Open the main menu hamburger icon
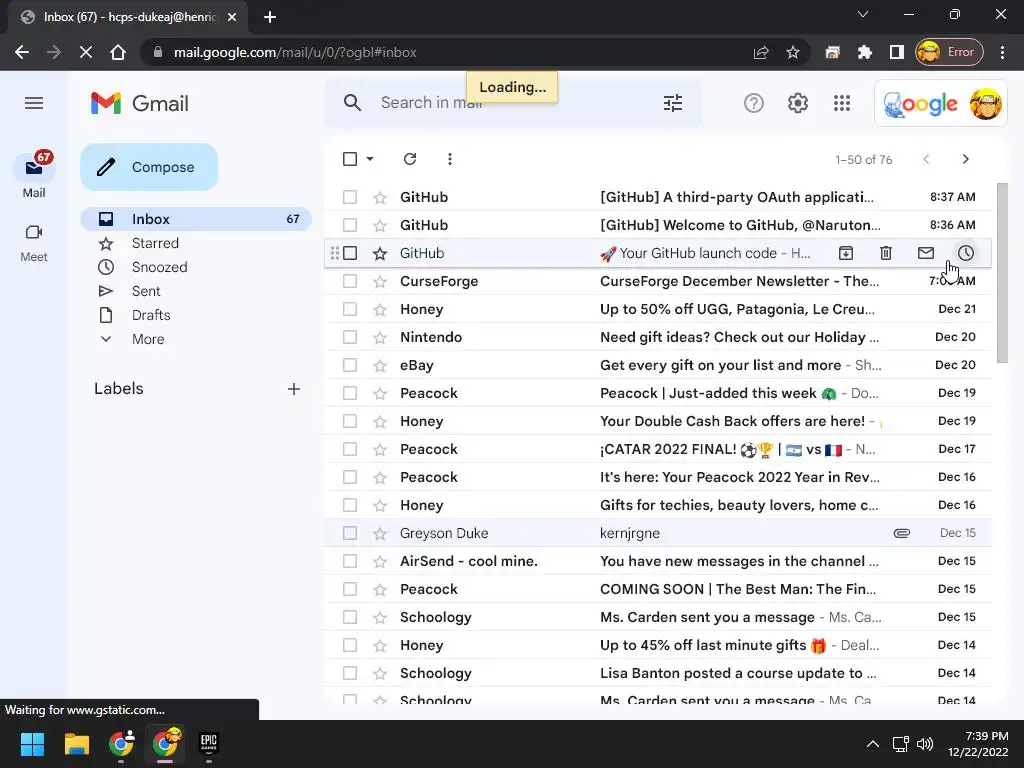 [34, 103]
